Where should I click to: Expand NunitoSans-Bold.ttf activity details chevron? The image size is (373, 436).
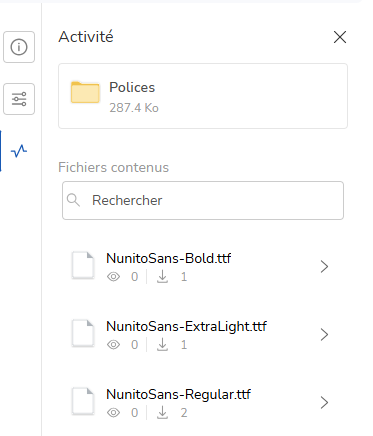pos(324,267)
